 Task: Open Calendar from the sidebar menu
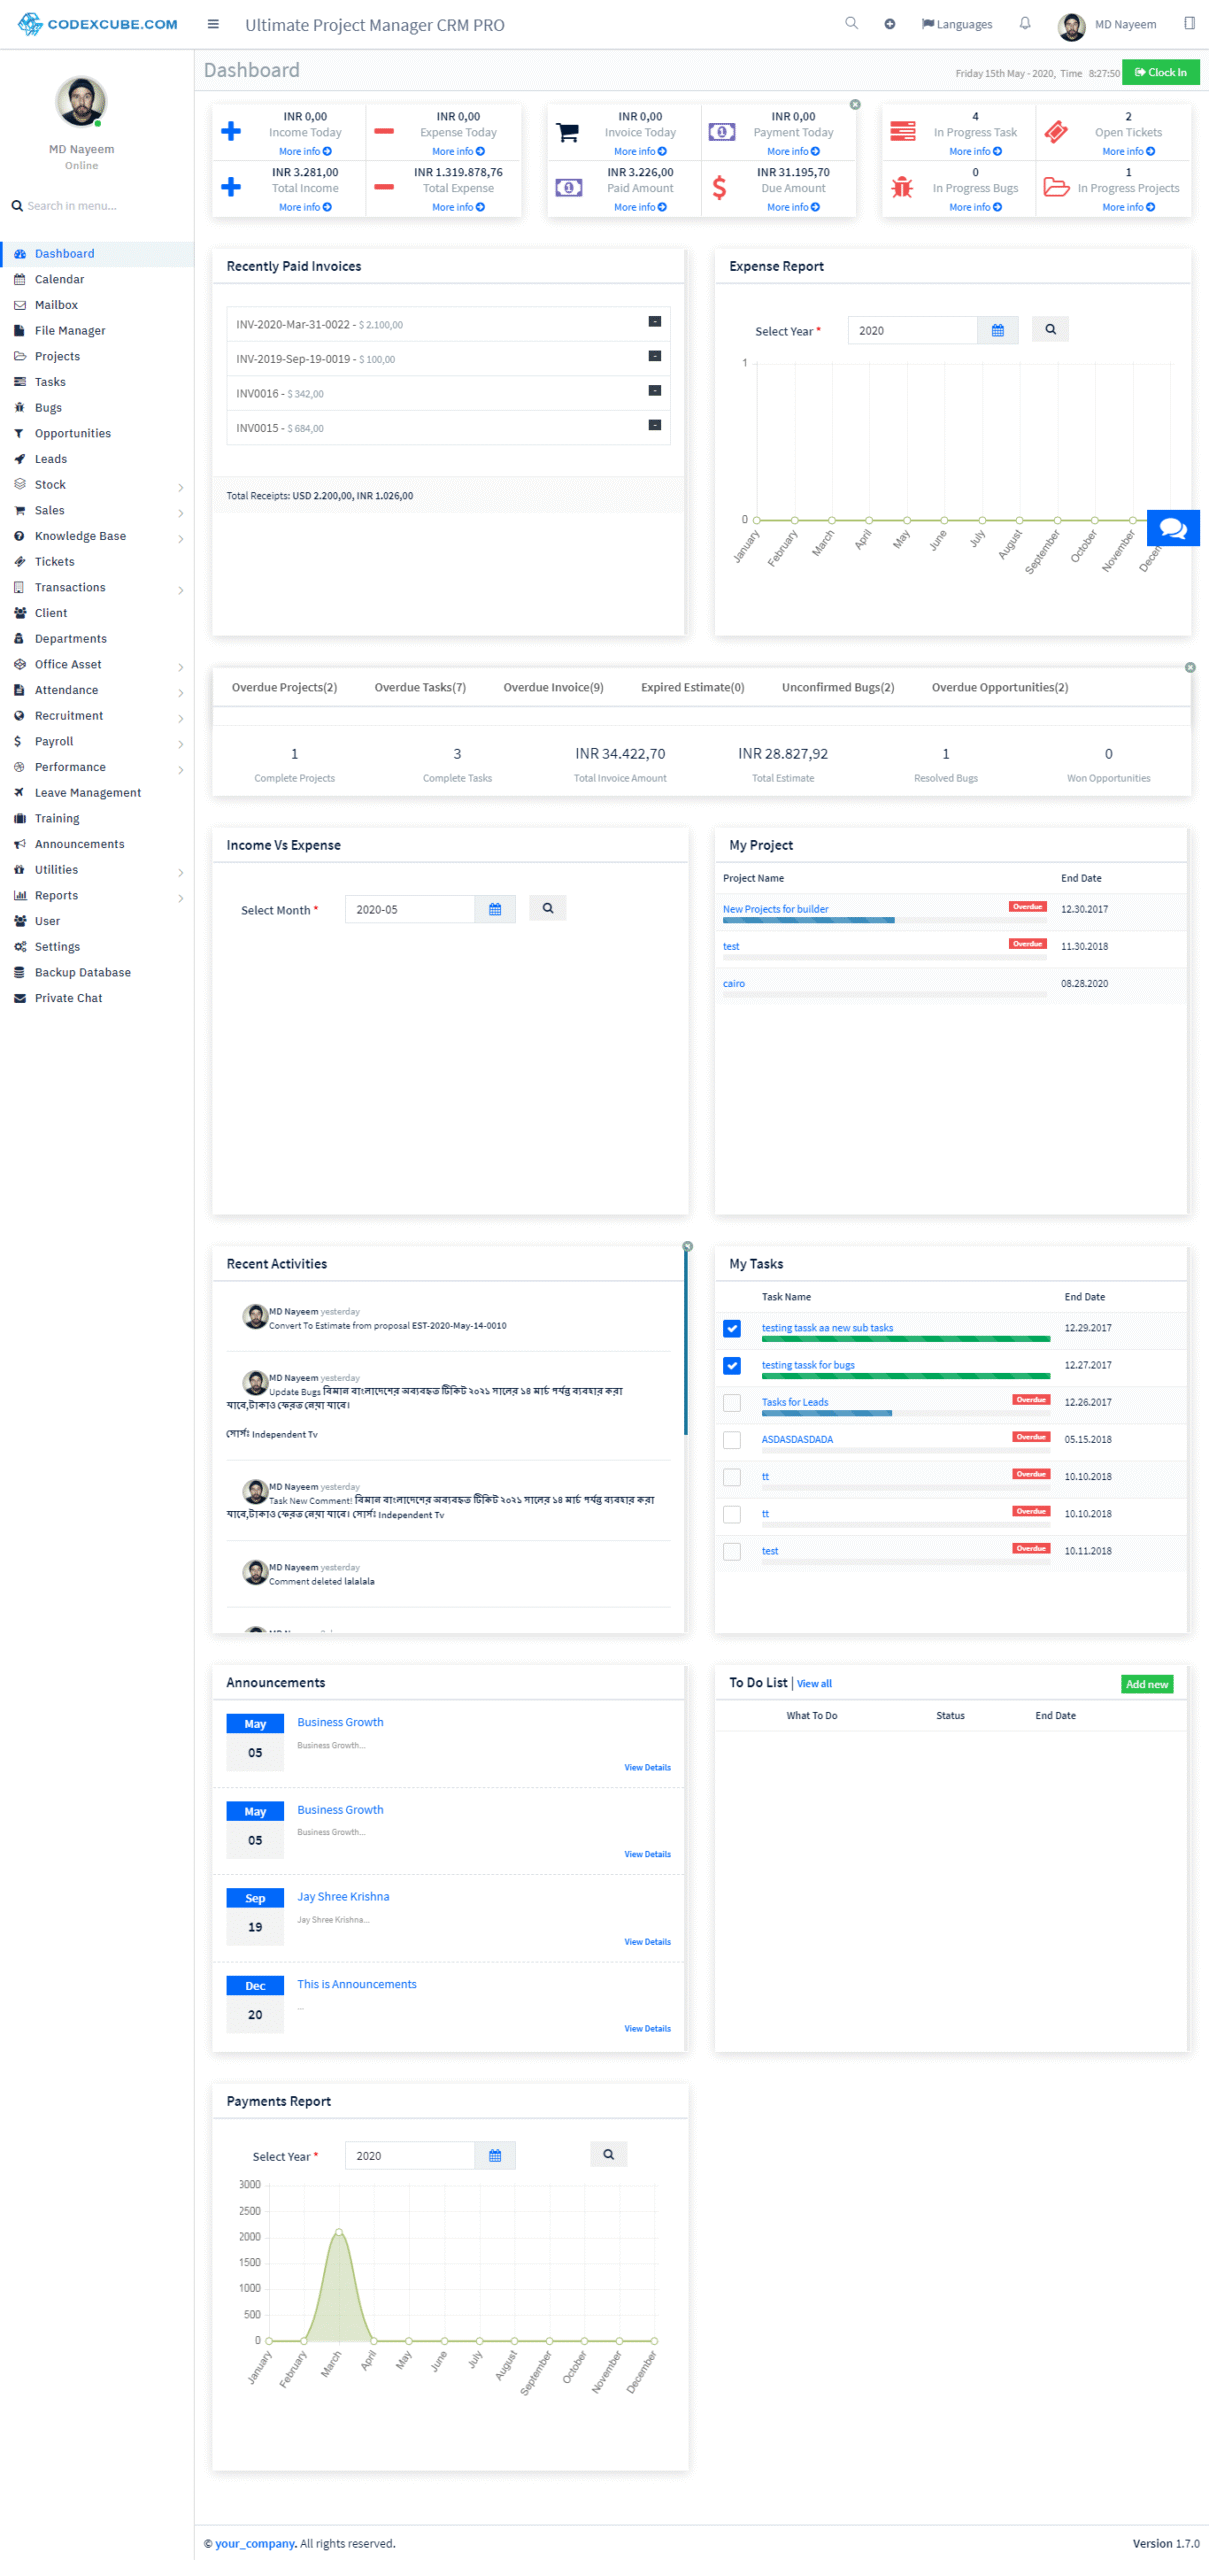(59, 279)
